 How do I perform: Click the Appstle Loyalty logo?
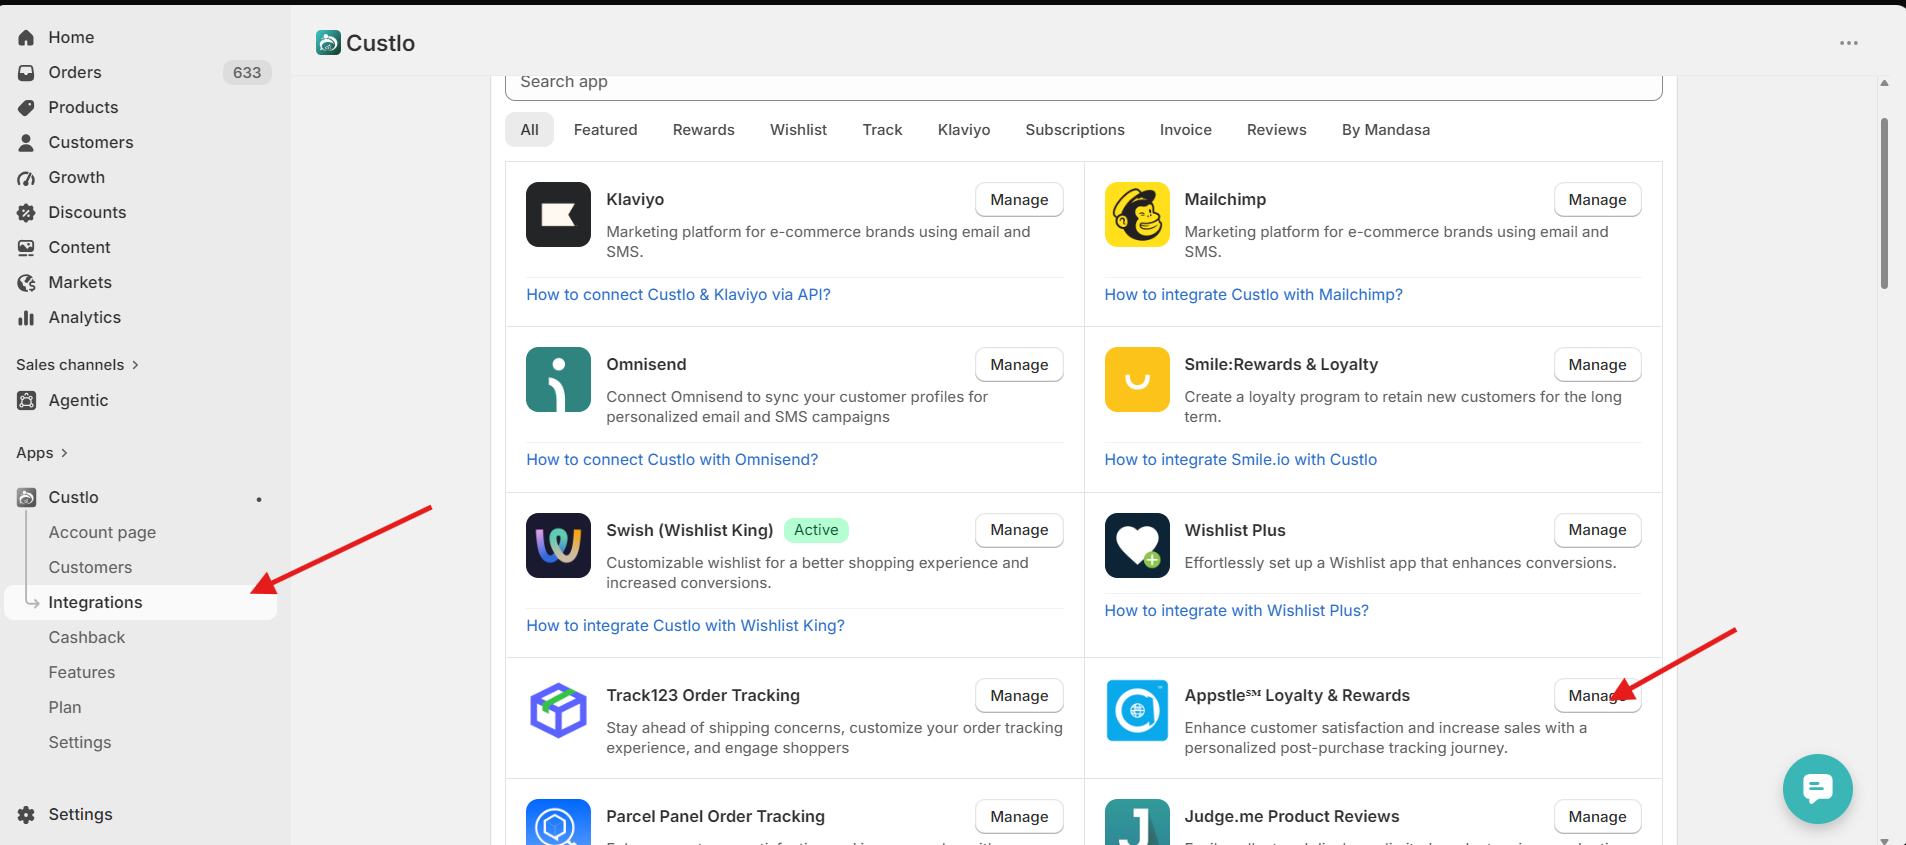[1137, 710]
